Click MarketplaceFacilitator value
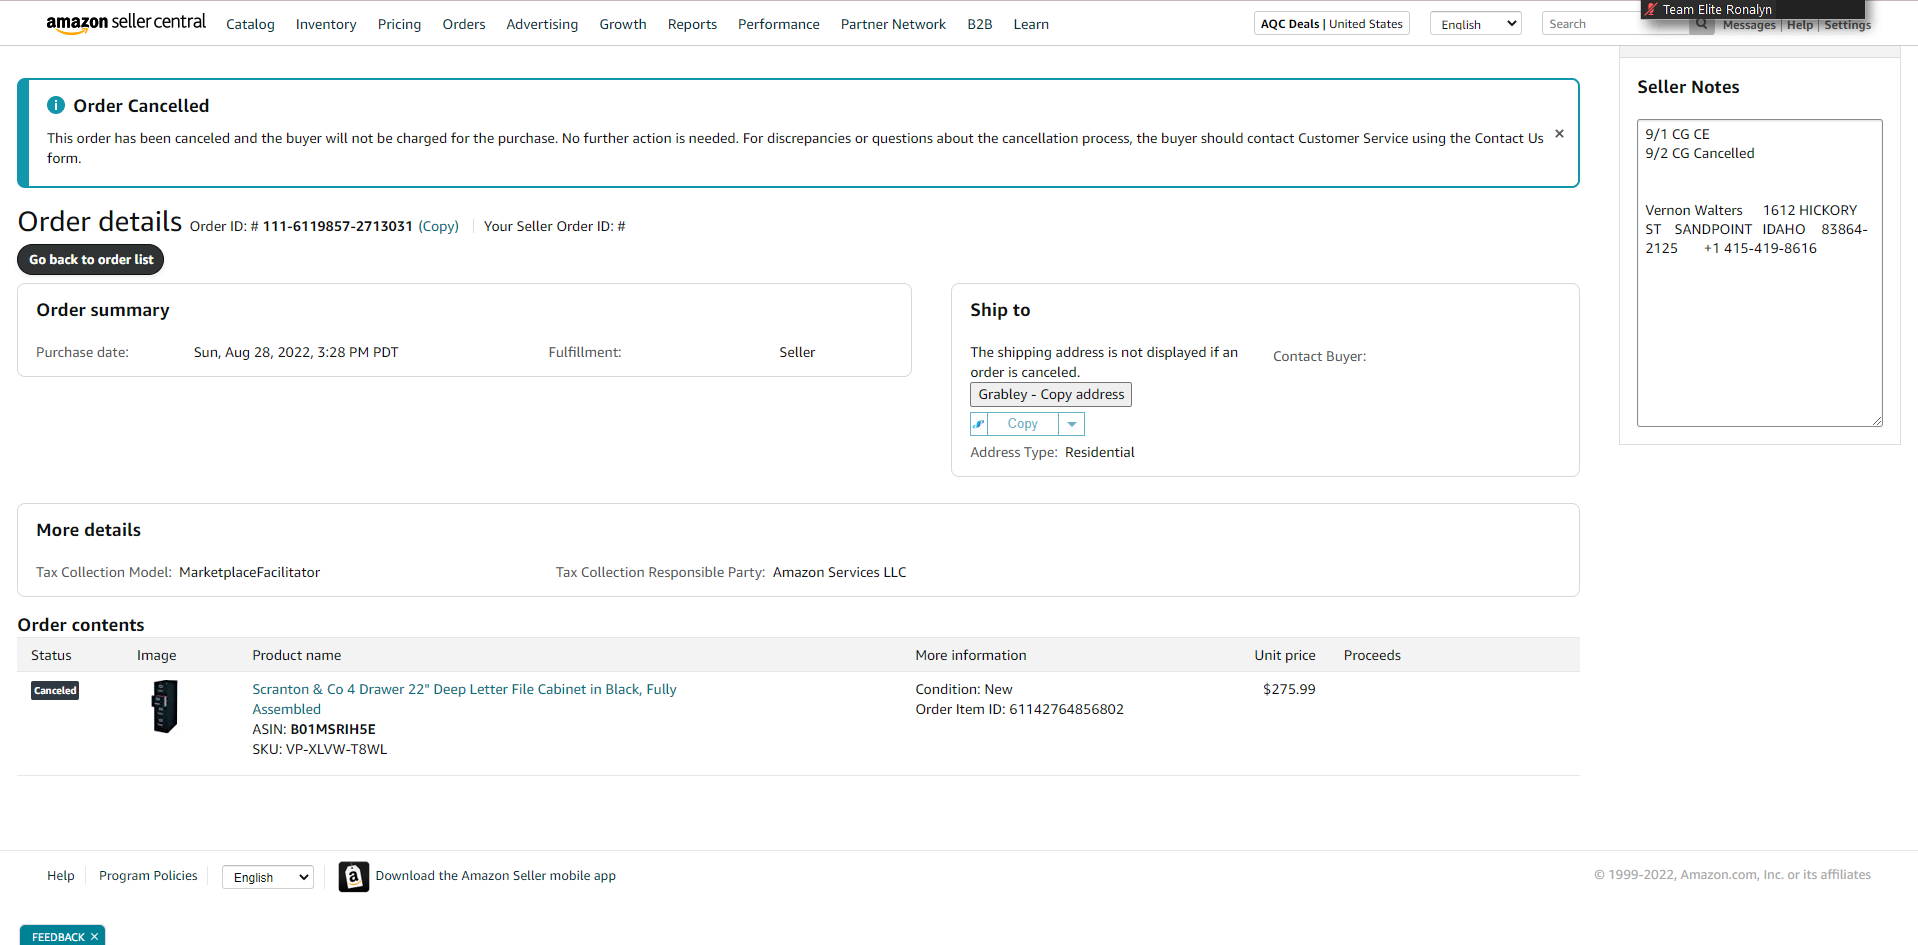1918x945 pixels. [250, 572]
